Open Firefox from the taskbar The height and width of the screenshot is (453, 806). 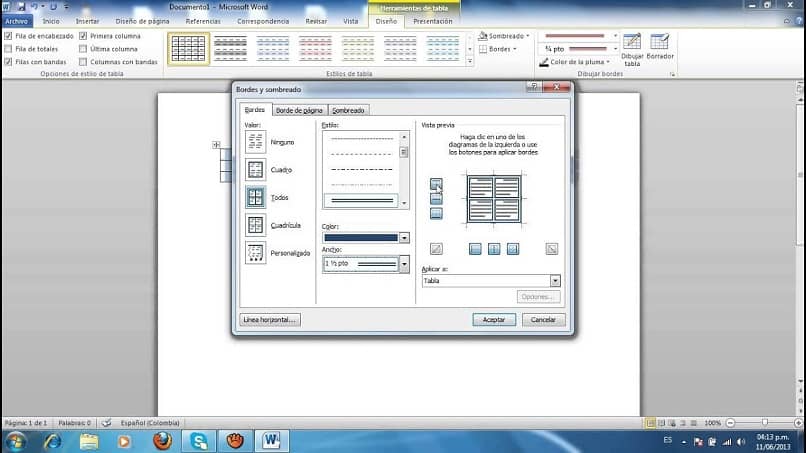[x=162, y=441]
